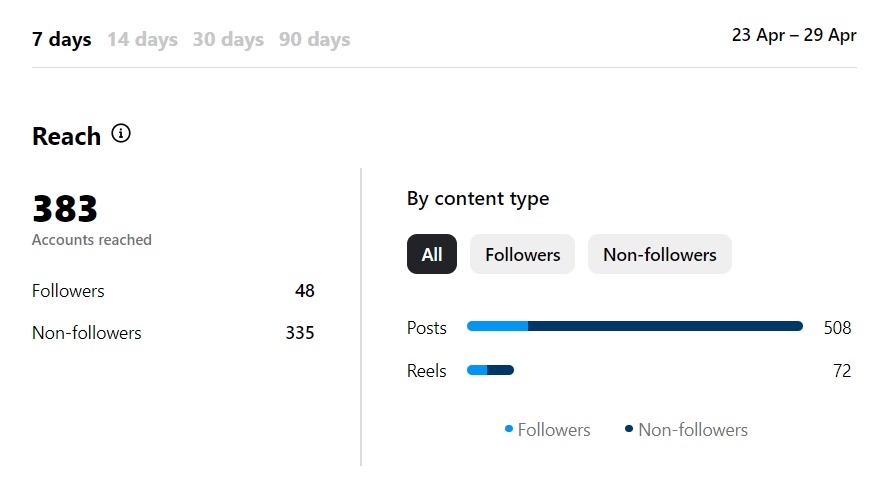Click the Reels reach bar

[x=490, y=370]
